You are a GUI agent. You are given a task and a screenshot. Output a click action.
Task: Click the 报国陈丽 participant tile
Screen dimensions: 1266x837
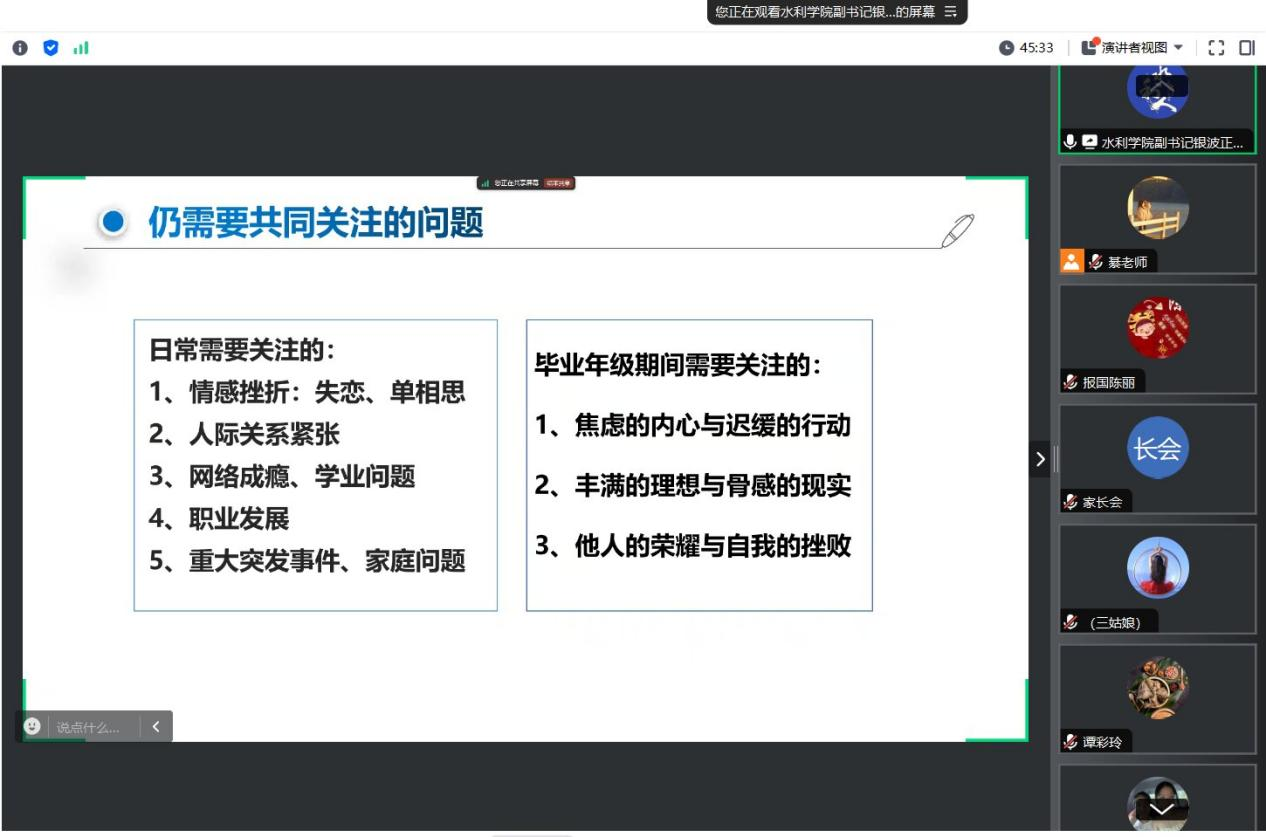(1157, 338)
